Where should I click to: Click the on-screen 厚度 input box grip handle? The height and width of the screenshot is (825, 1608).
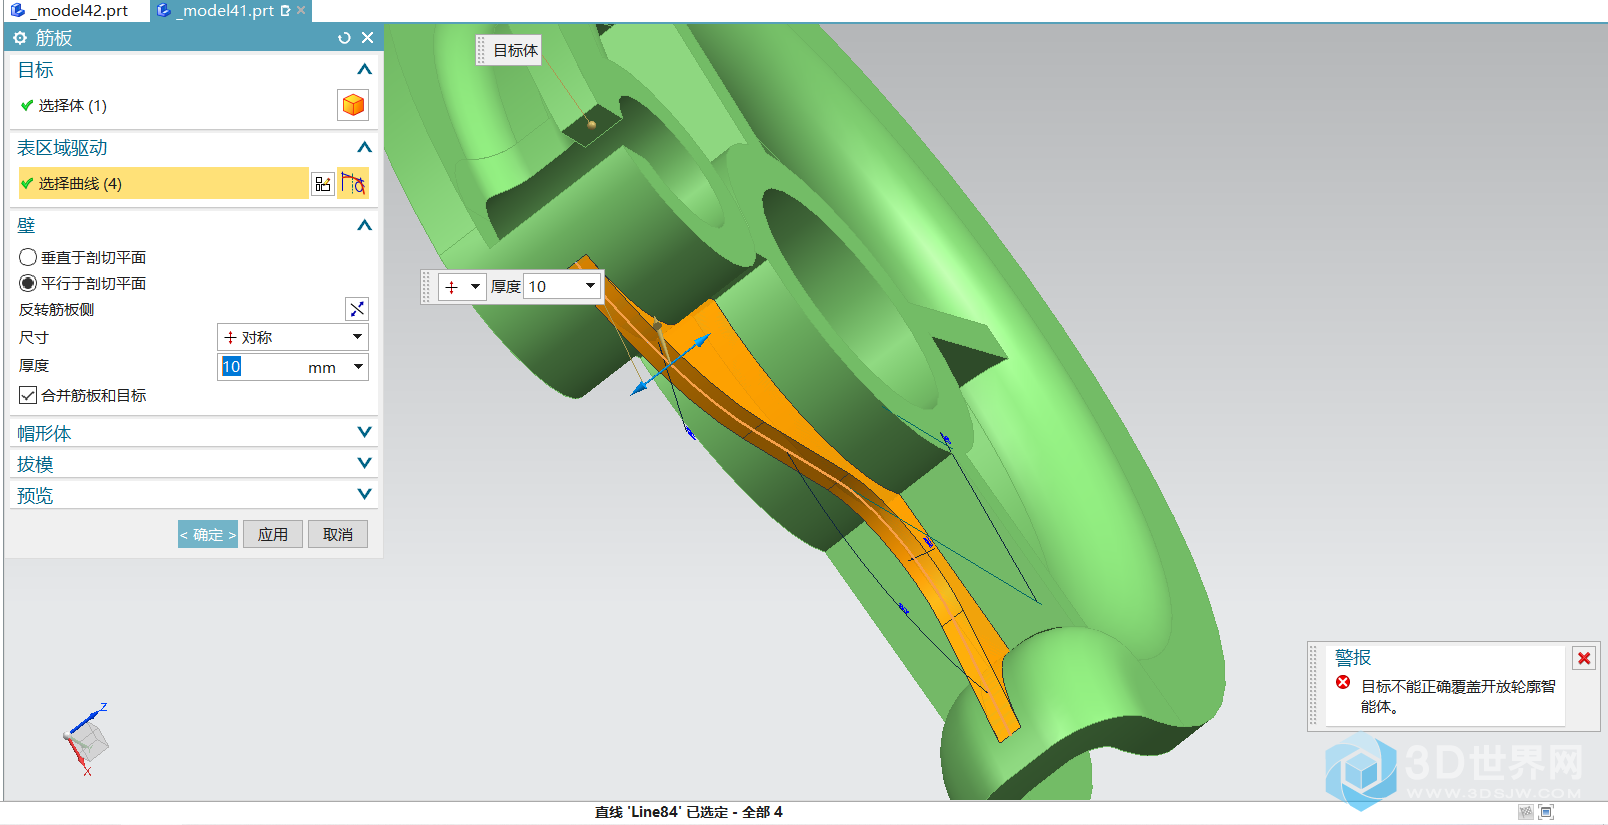(x=427, y=287)
